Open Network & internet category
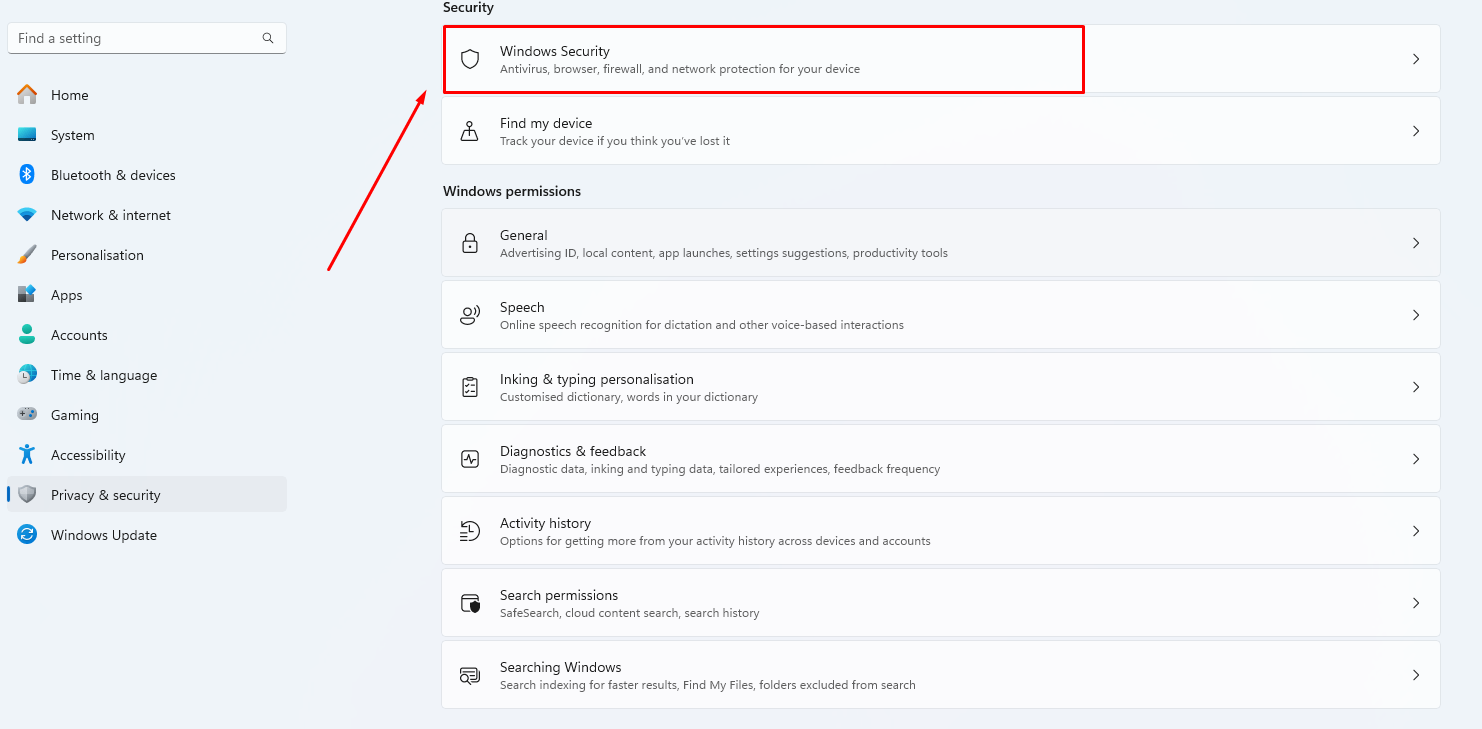The height and width of the screenshot is (729, 1482). click(147, 215)
